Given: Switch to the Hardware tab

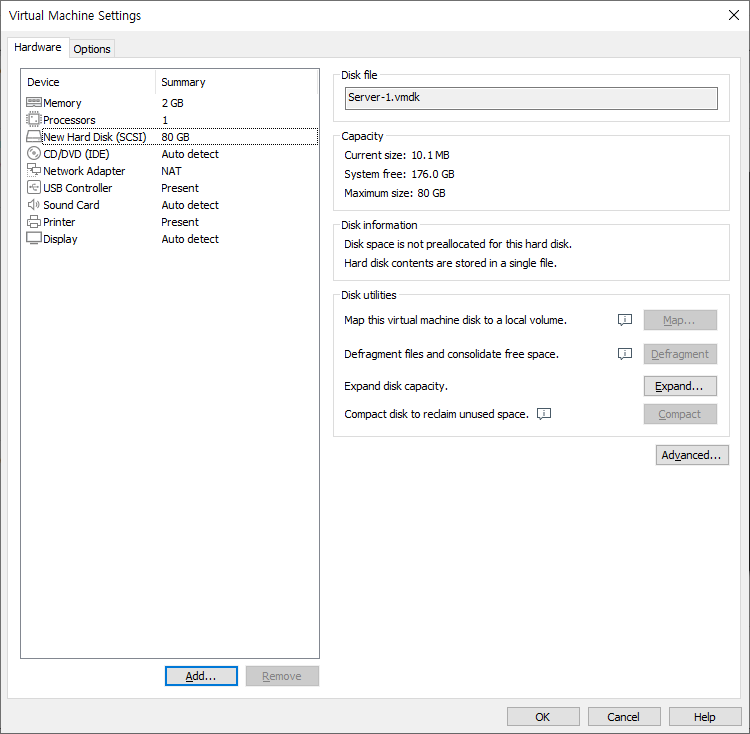Looking at the screenshot, I should [38, 47].
